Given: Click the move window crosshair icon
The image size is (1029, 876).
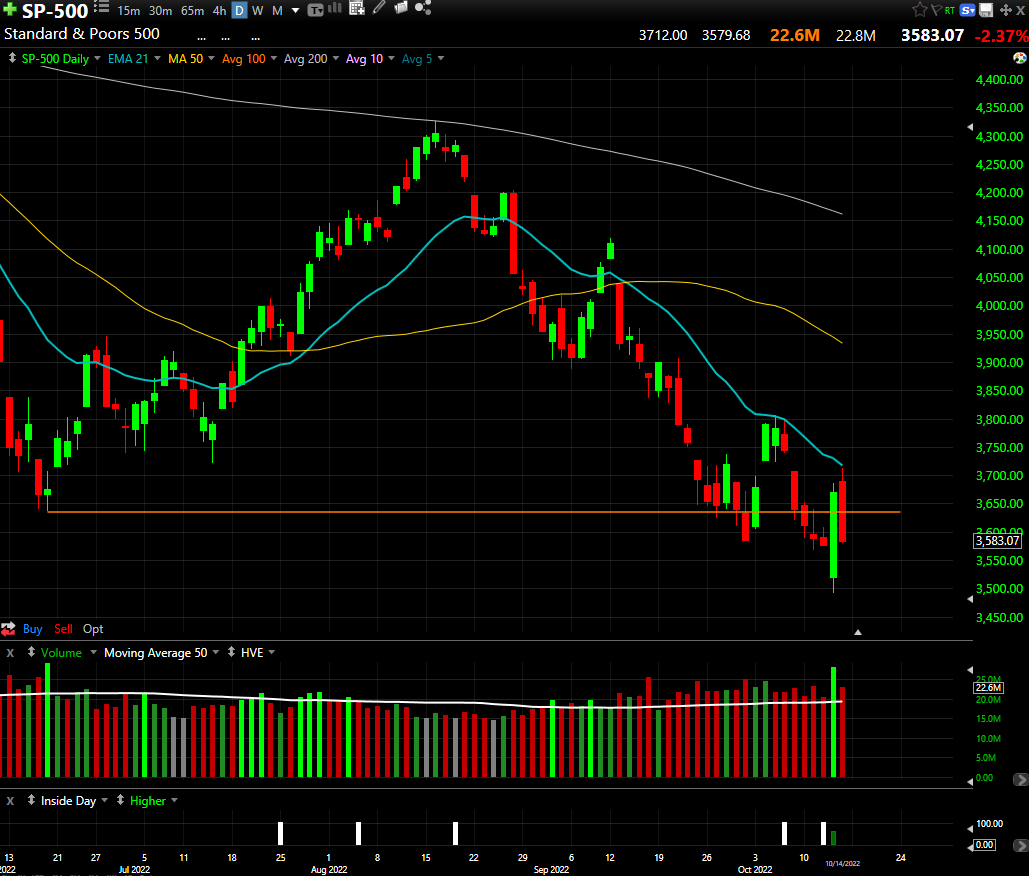Looking at the screenshot, I should 1005,10.
